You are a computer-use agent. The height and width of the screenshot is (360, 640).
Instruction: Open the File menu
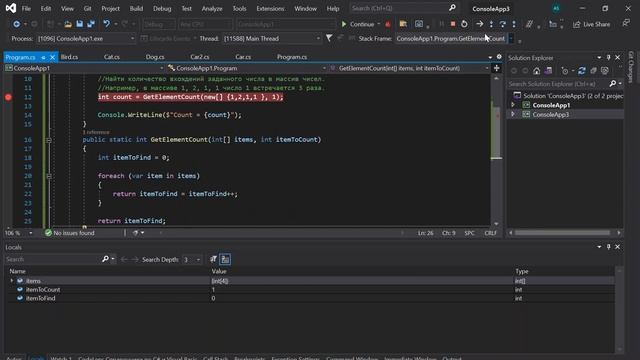(26, 8)
